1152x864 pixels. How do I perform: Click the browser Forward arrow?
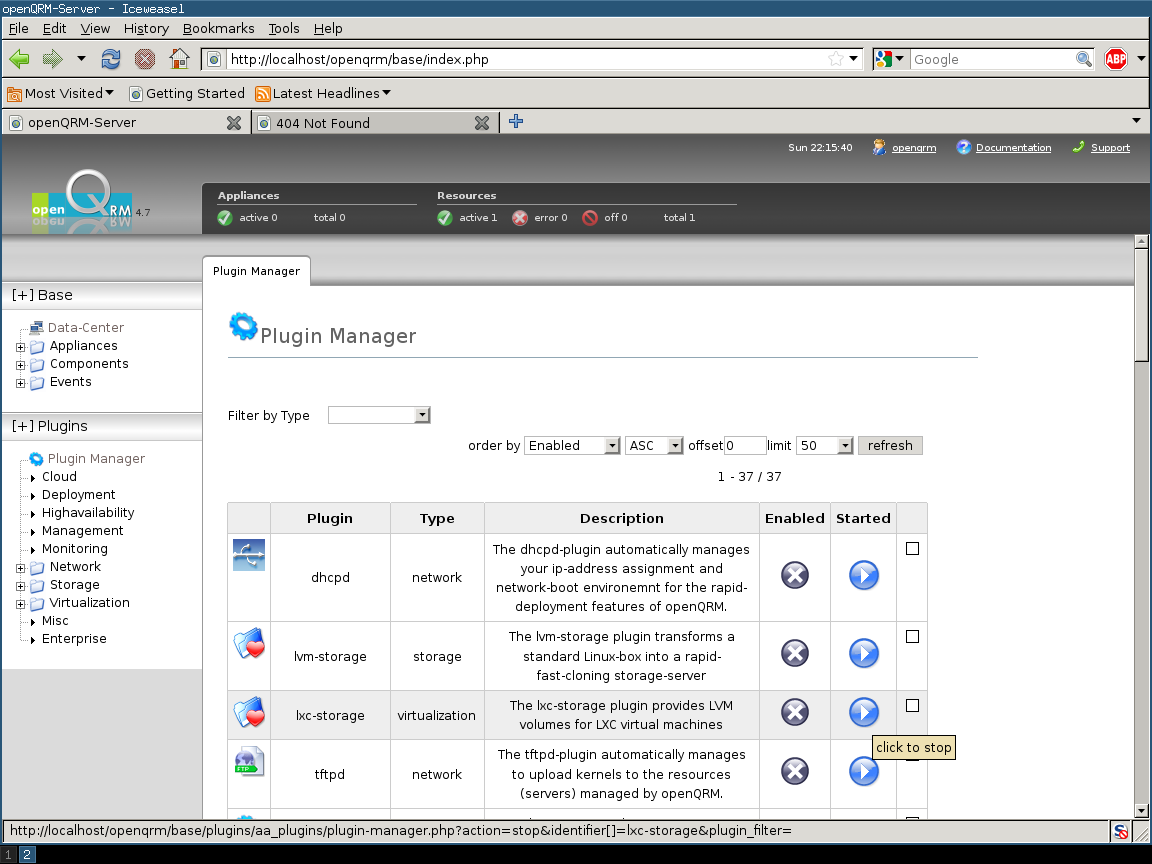point(52,59)
